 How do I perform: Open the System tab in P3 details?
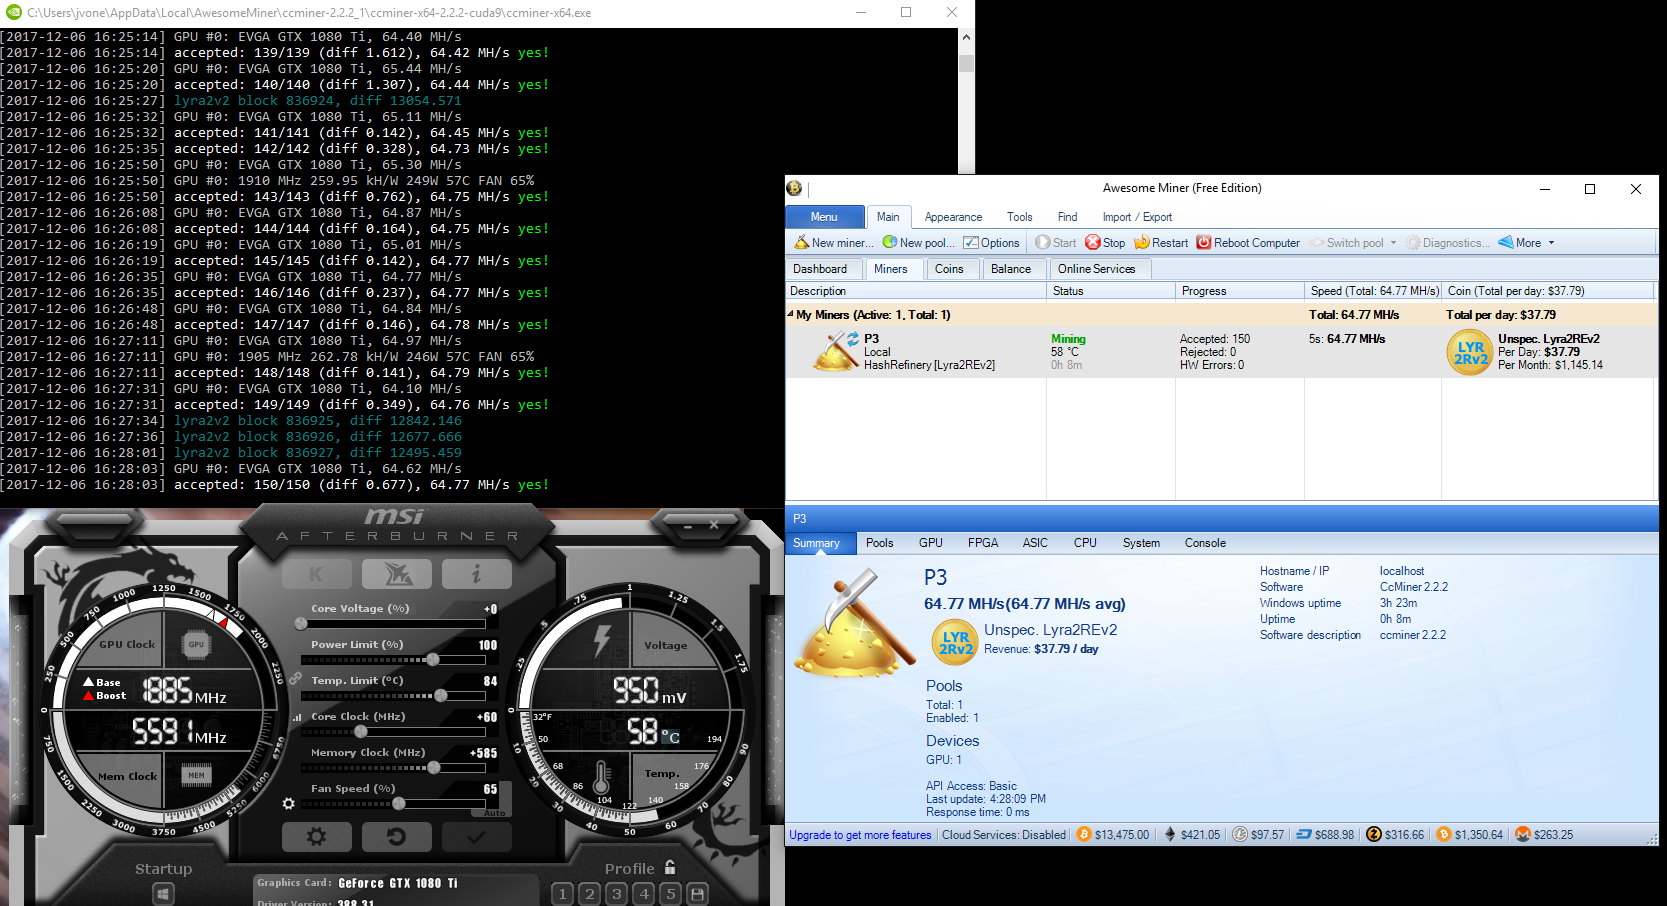[1141, 543]
